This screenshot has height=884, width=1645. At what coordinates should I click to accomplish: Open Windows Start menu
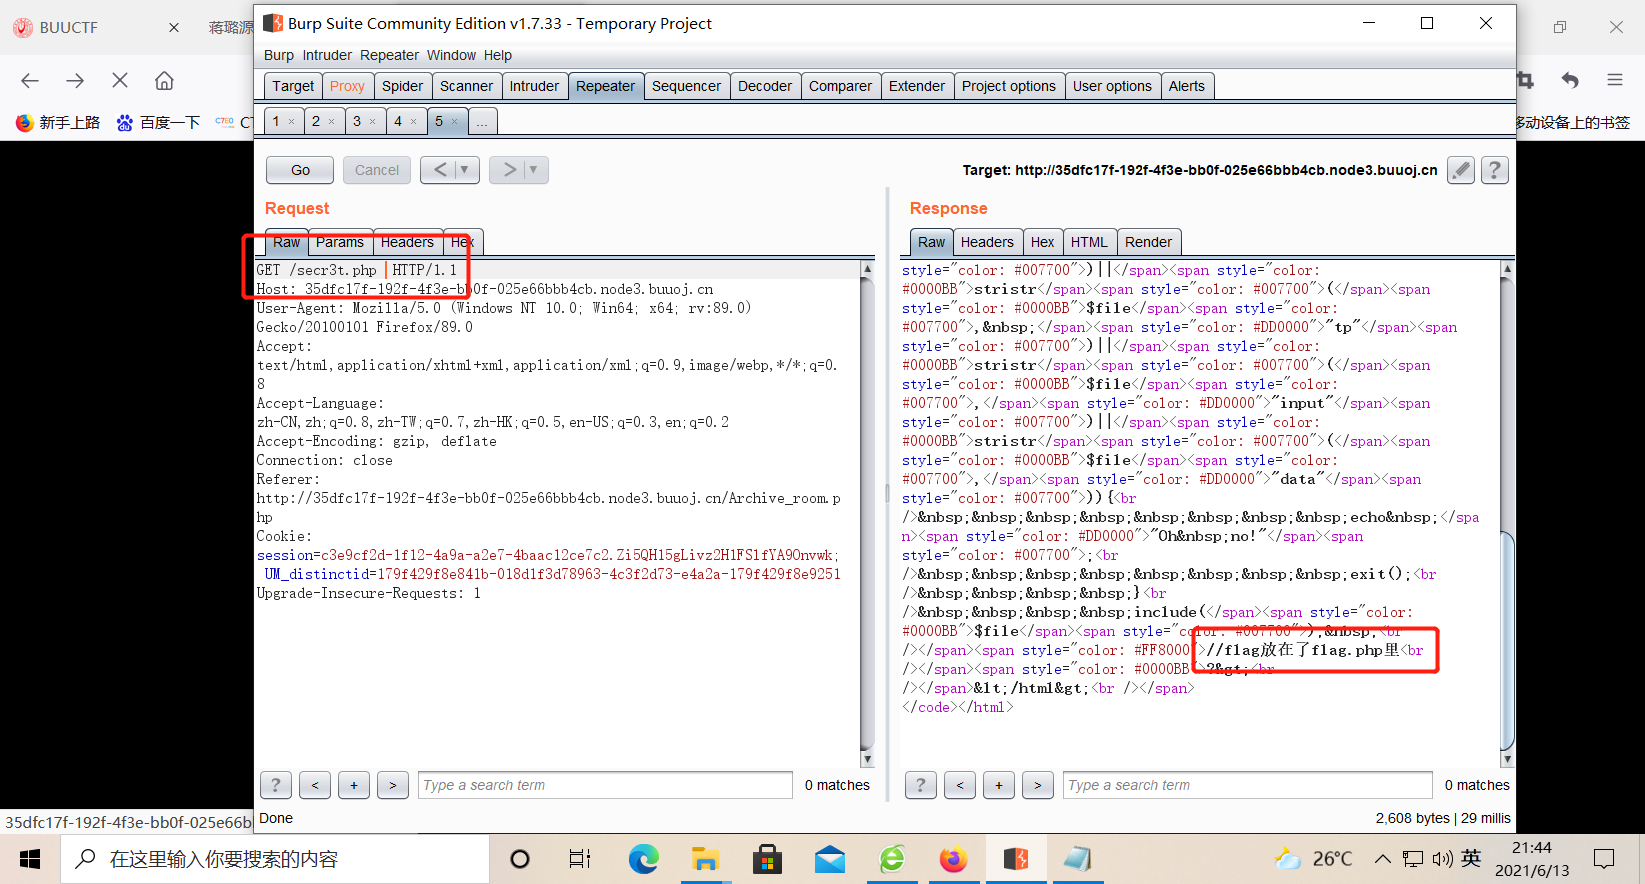30,859
